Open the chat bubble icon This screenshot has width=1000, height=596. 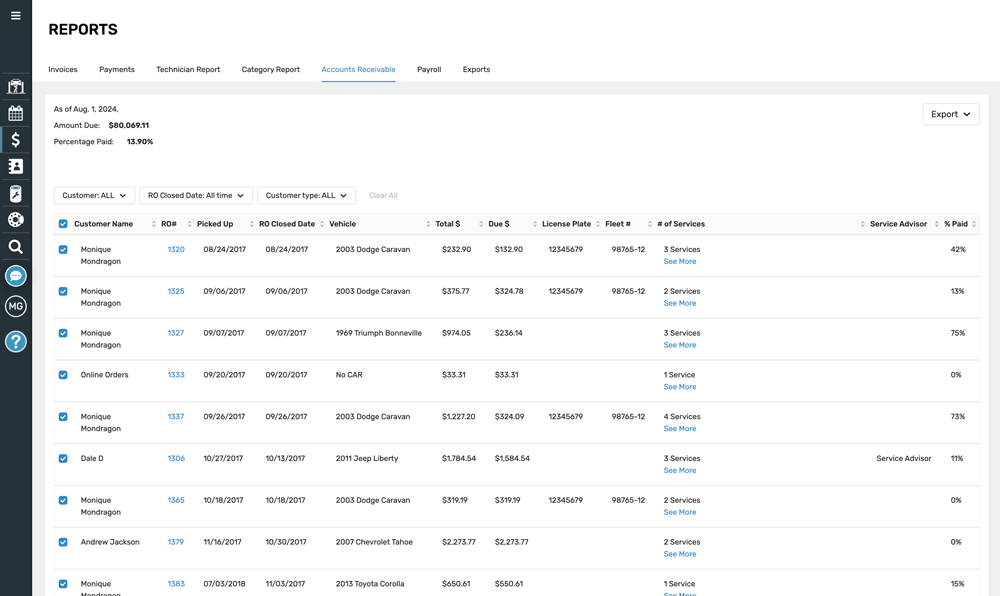tap(16, 274)
